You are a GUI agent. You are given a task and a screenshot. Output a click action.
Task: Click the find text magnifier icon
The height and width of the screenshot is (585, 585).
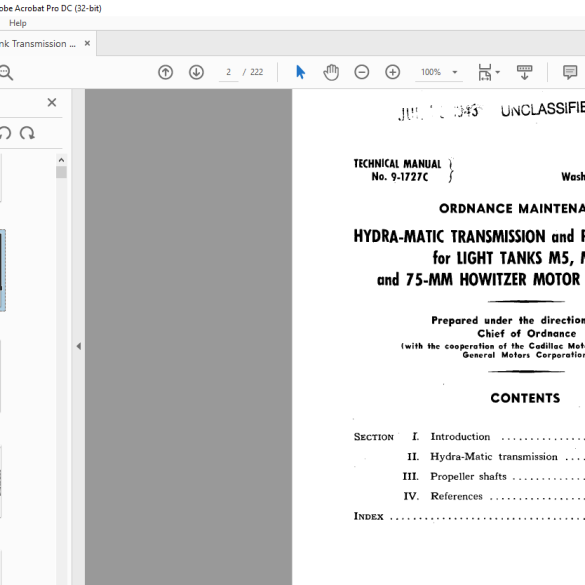coord(6,72)
